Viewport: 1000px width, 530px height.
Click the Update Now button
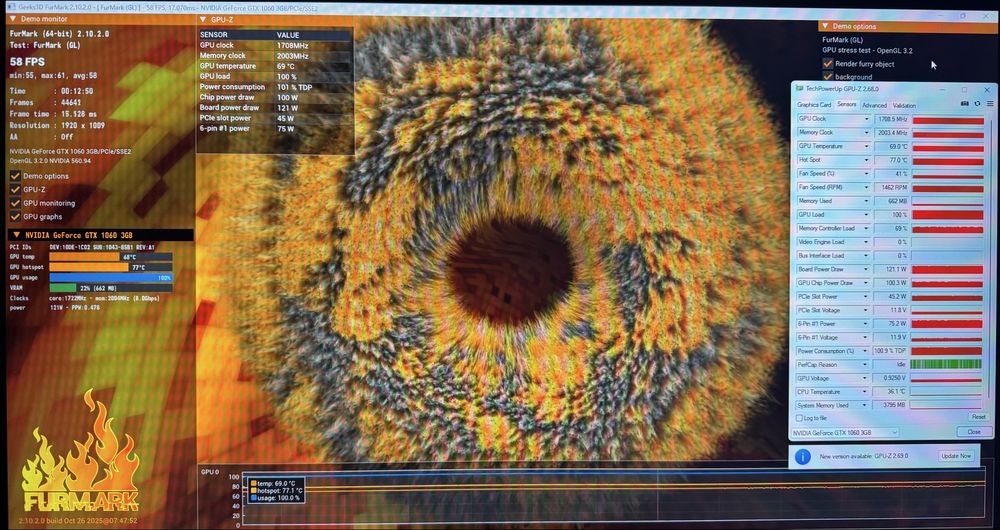956,457
